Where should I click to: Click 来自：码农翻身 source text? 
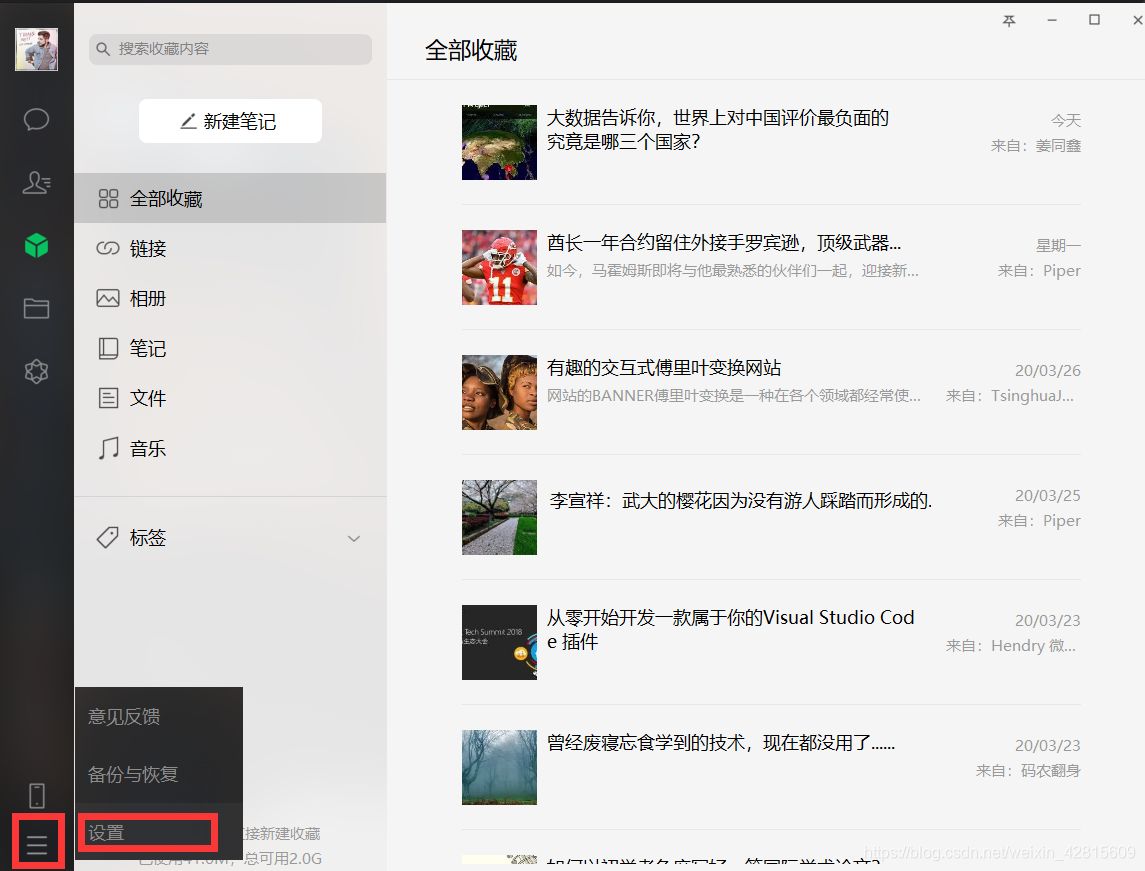[x=1028, y=770]
